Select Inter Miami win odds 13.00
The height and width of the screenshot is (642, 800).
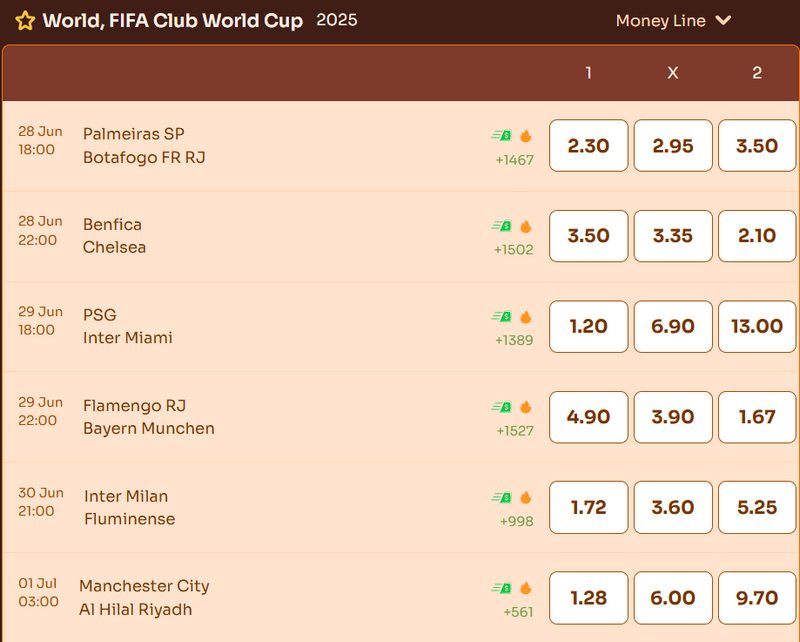point(757,327)
